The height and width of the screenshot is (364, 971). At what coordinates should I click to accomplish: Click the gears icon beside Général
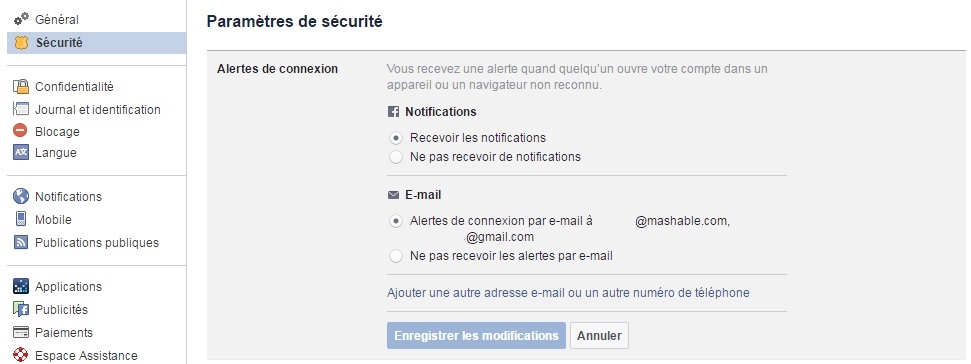click(x=21, y=19)
